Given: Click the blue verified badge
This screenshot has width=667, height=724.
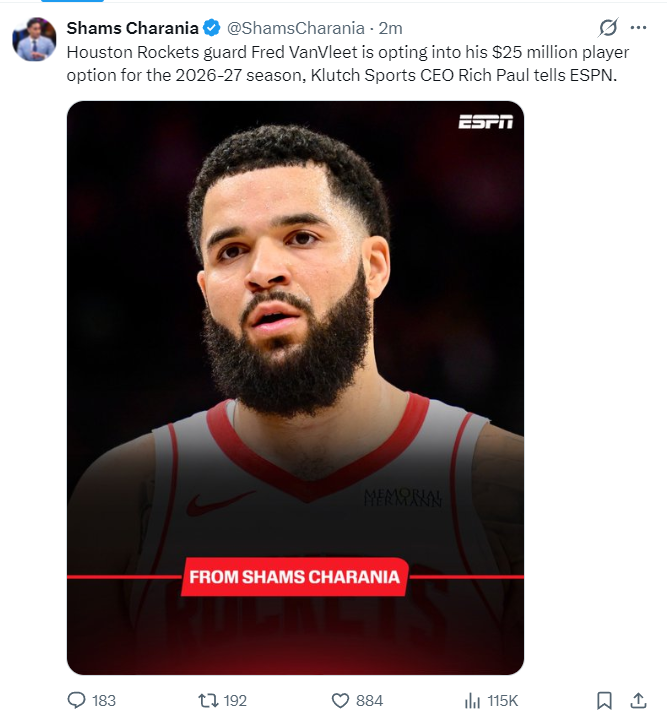Looking at the screenshot, I should coord(212,28).
